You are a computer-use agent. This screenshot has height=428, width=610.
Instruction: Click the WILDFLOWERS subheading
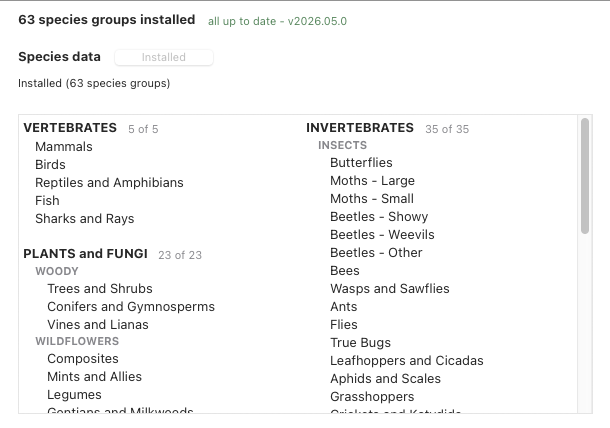click(x=77, y=341)
